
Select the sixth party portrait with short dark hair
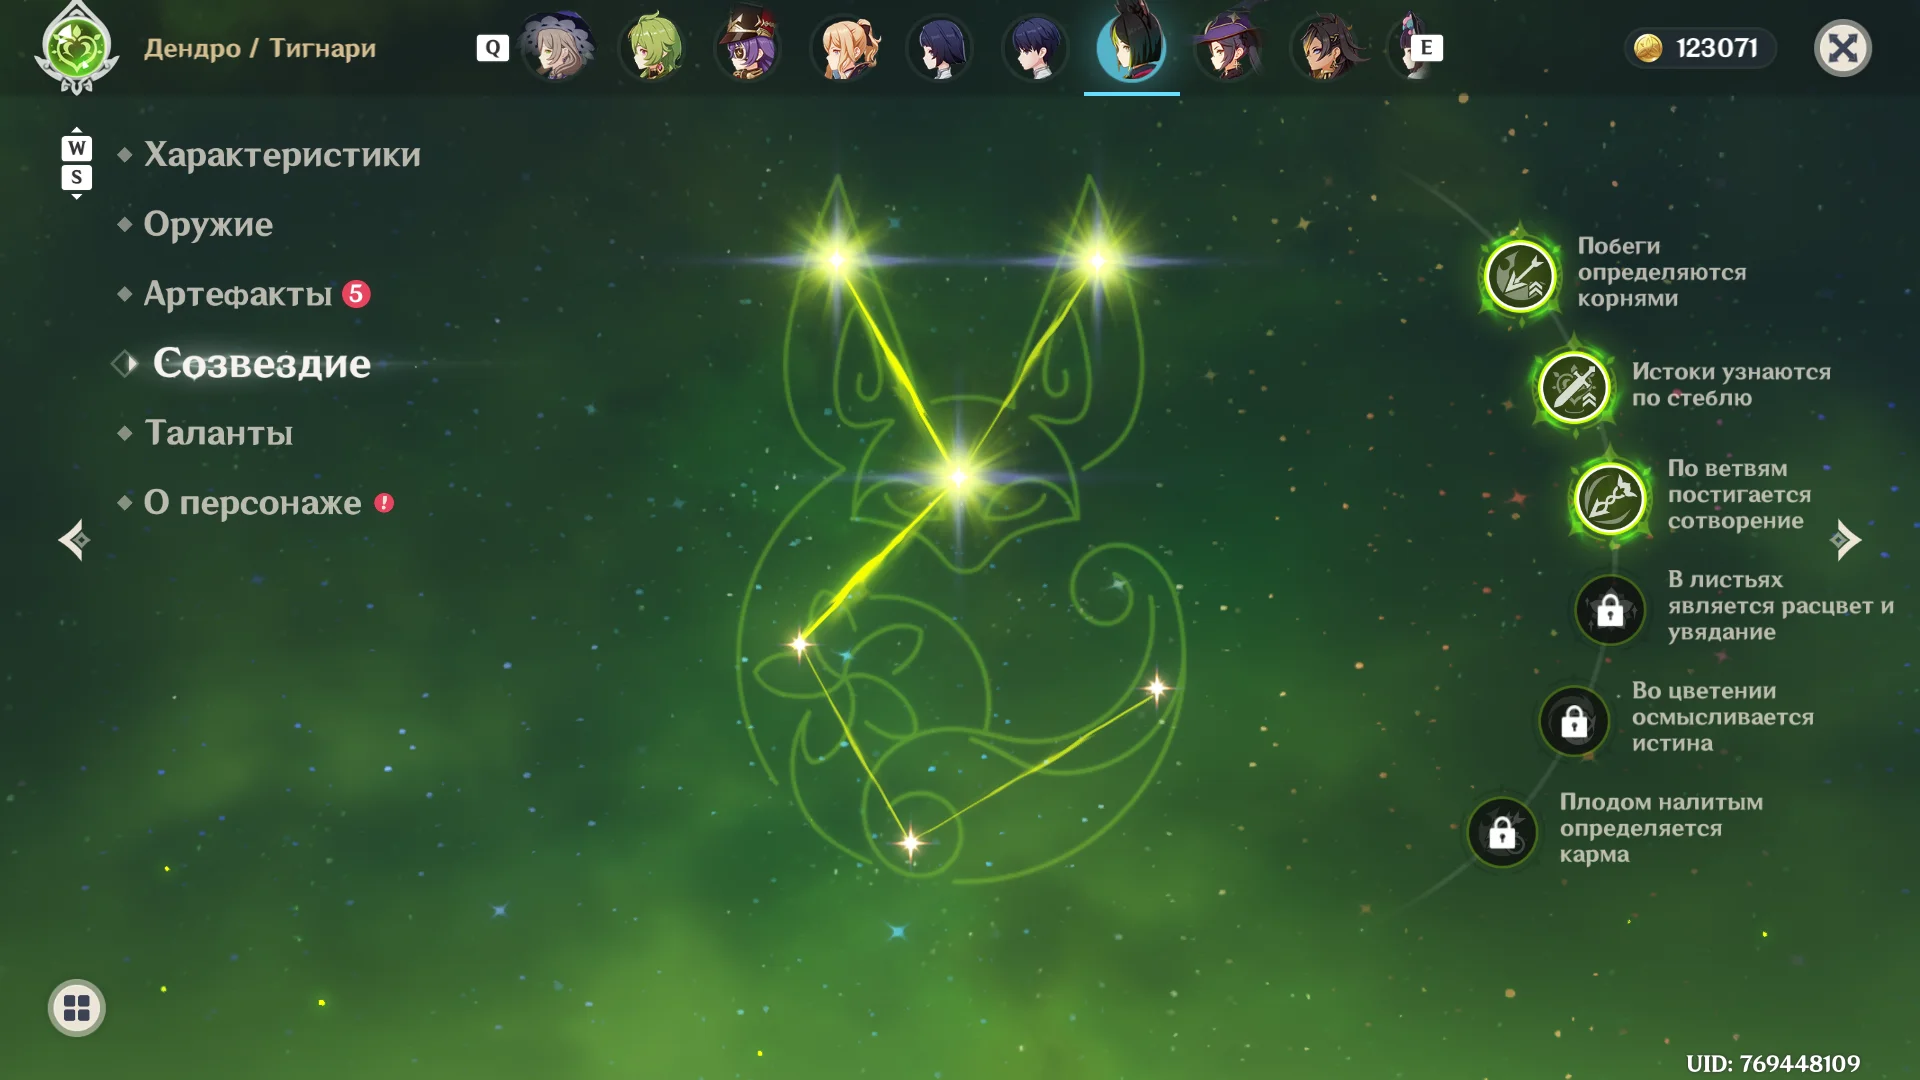click(1036, 47)
